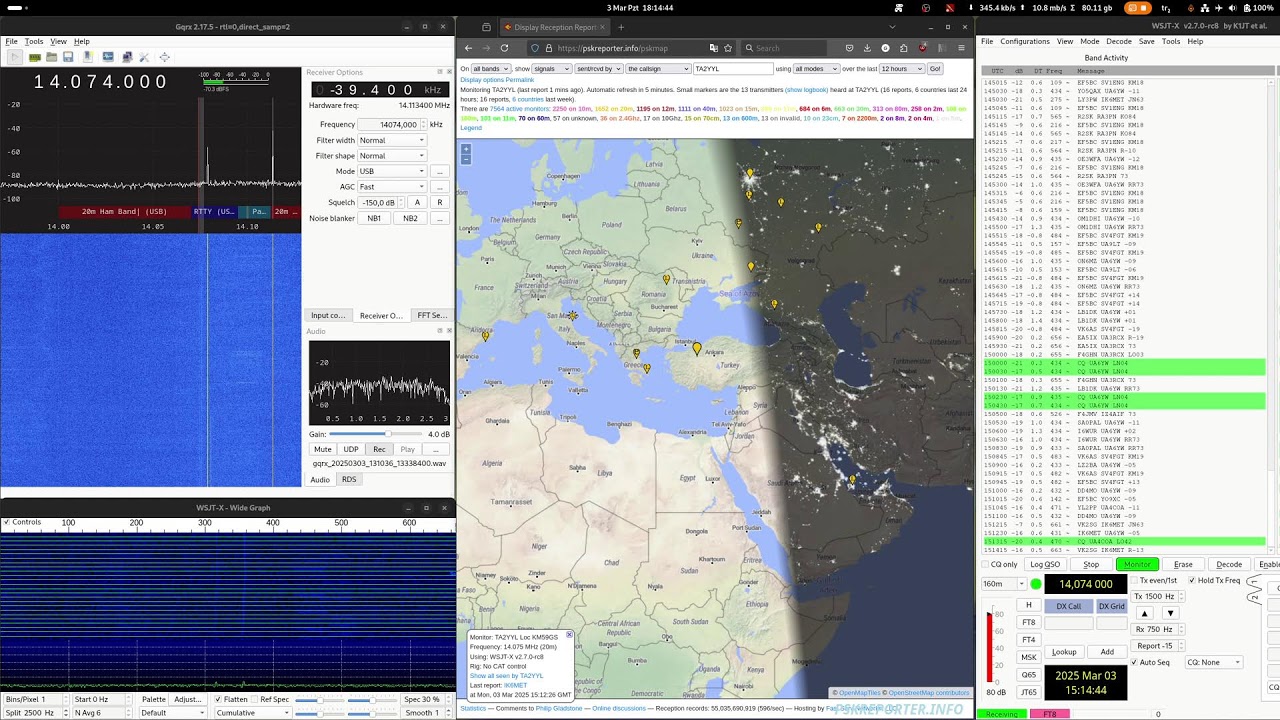
Task: Adjust WSJT-X red audio level meter
Action: pyautogui.click(x=991, y=647)
